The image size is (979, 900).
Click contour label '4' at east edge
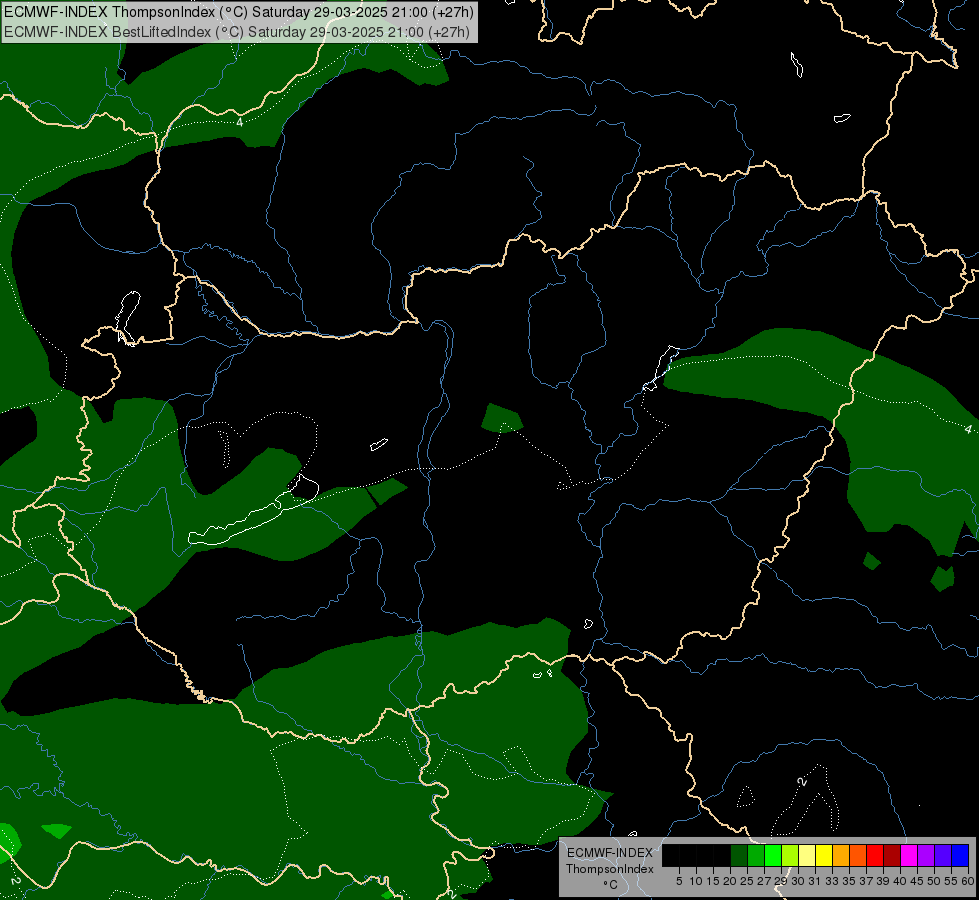coord(968,429)
